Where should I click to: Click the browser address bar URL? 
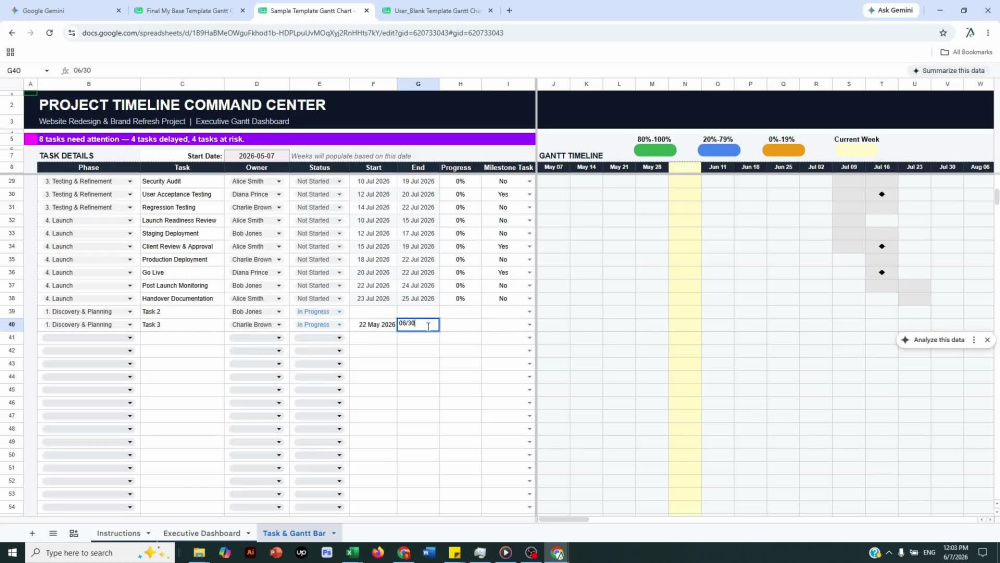[293, 33]
